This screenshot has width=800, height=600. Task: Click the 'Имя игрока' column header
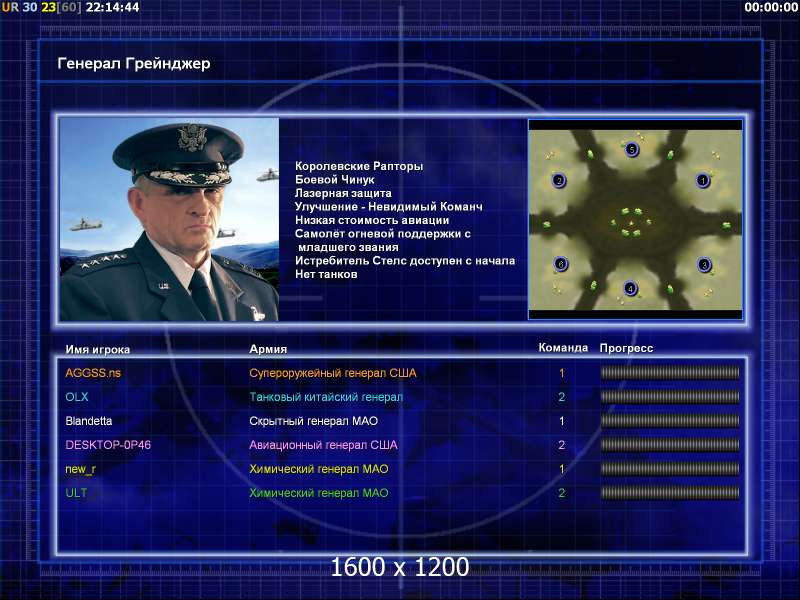click(97, 349)
